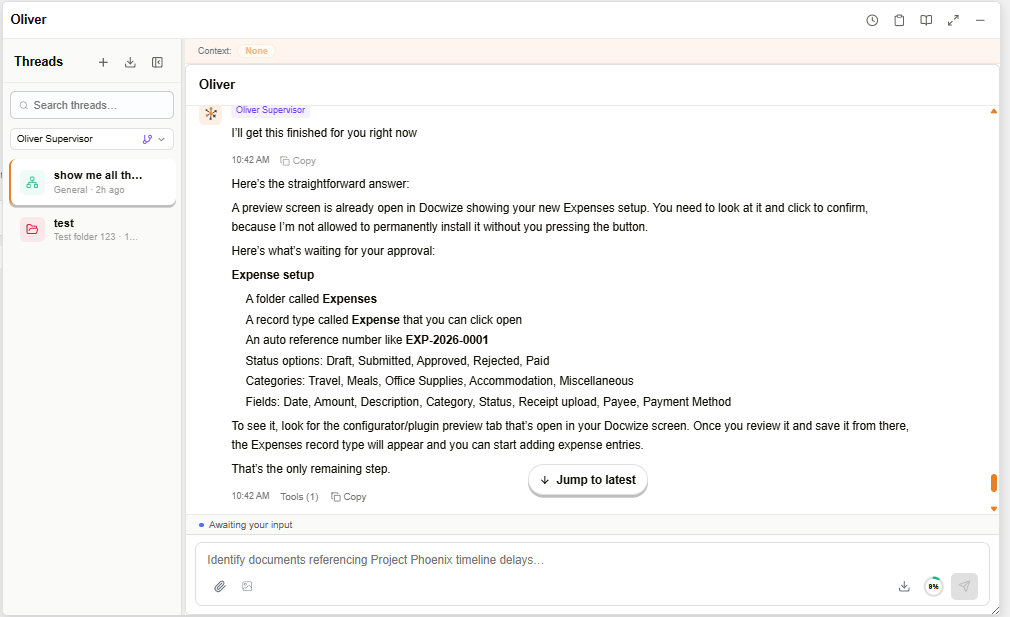Screen dimensions: 1010x617
Task: Copy the 'I'll get this finished' message
Action: click(x=298, y=161)
